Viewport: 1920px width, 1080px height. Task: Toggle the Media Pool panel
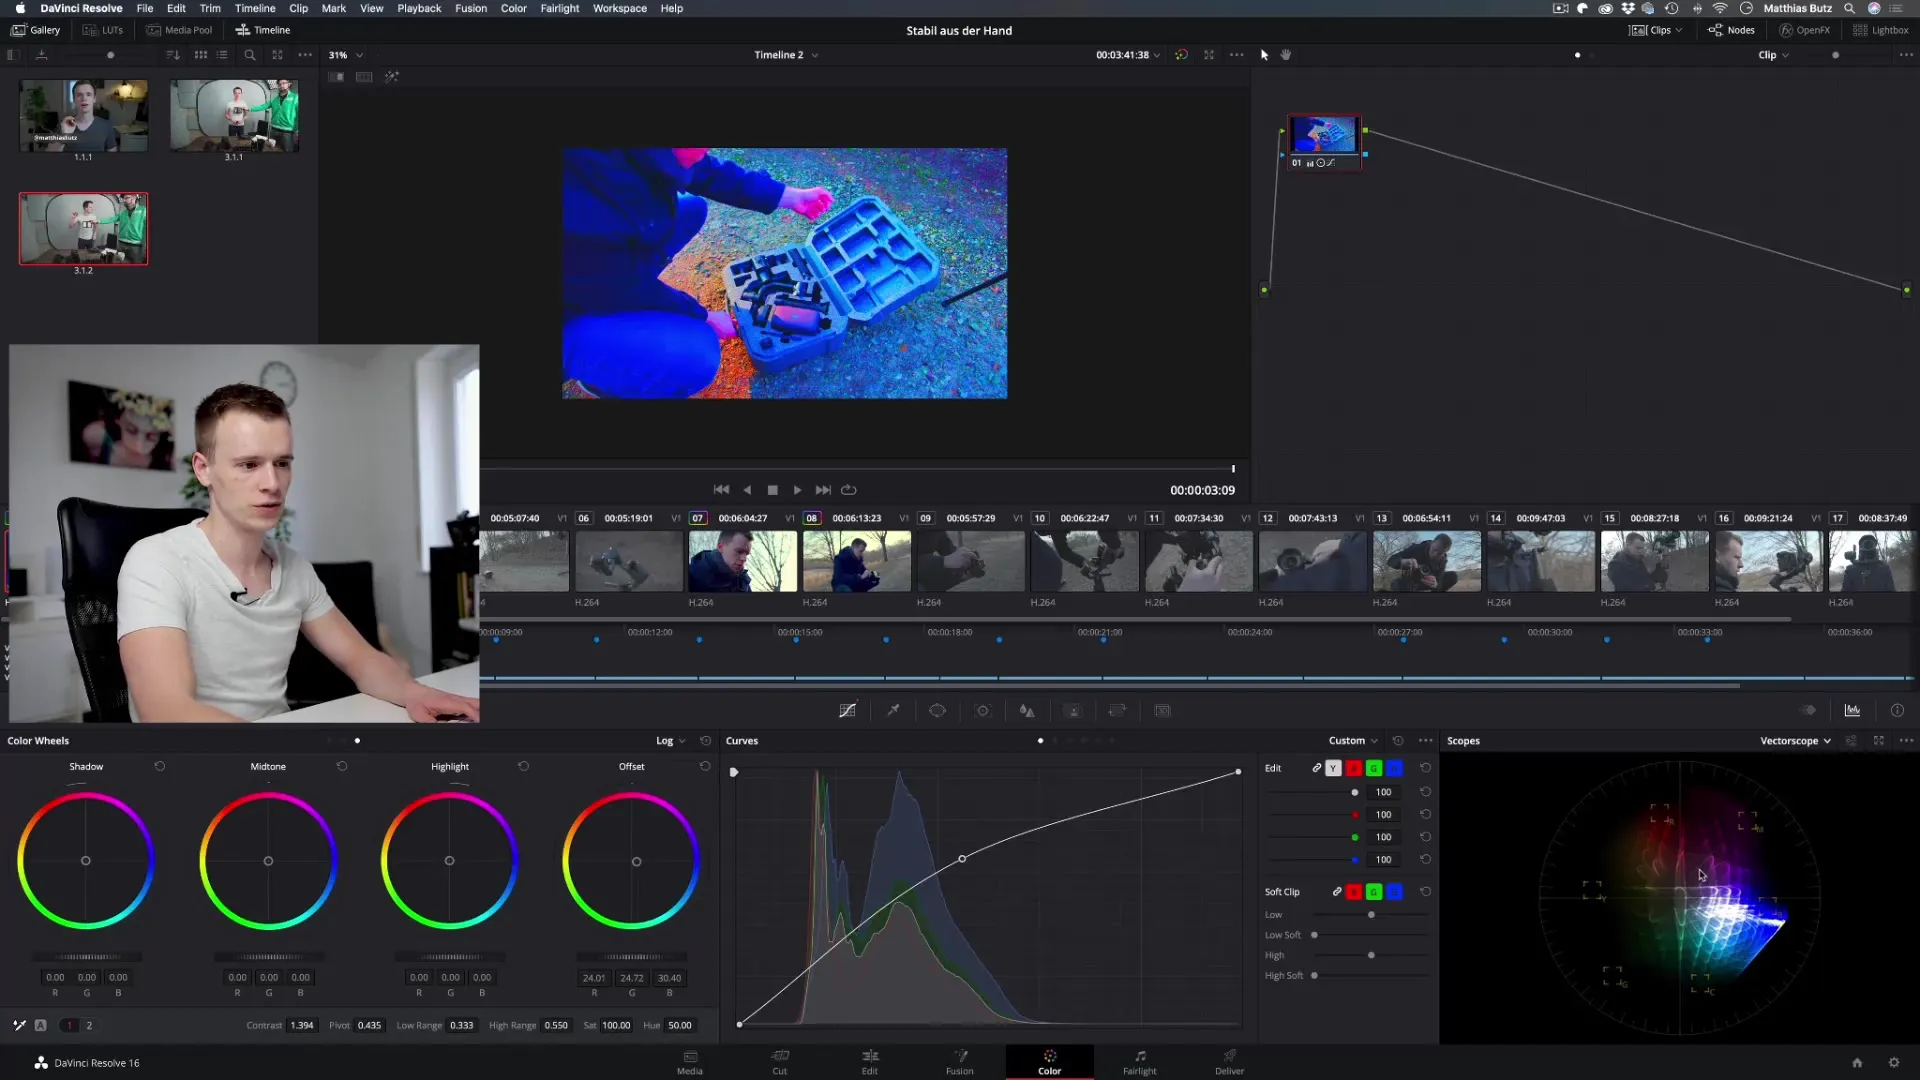(179, 30)
